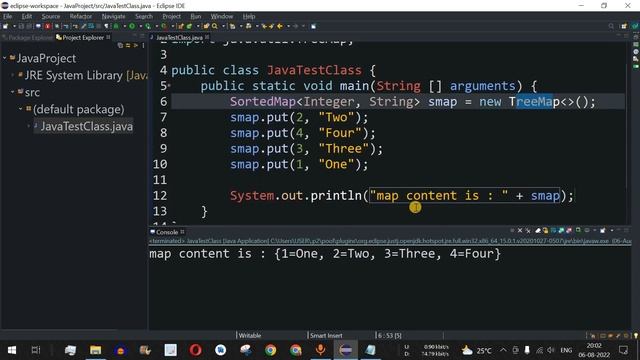
Task: Click the New file toolbar icon
Action: click(5, 26)
